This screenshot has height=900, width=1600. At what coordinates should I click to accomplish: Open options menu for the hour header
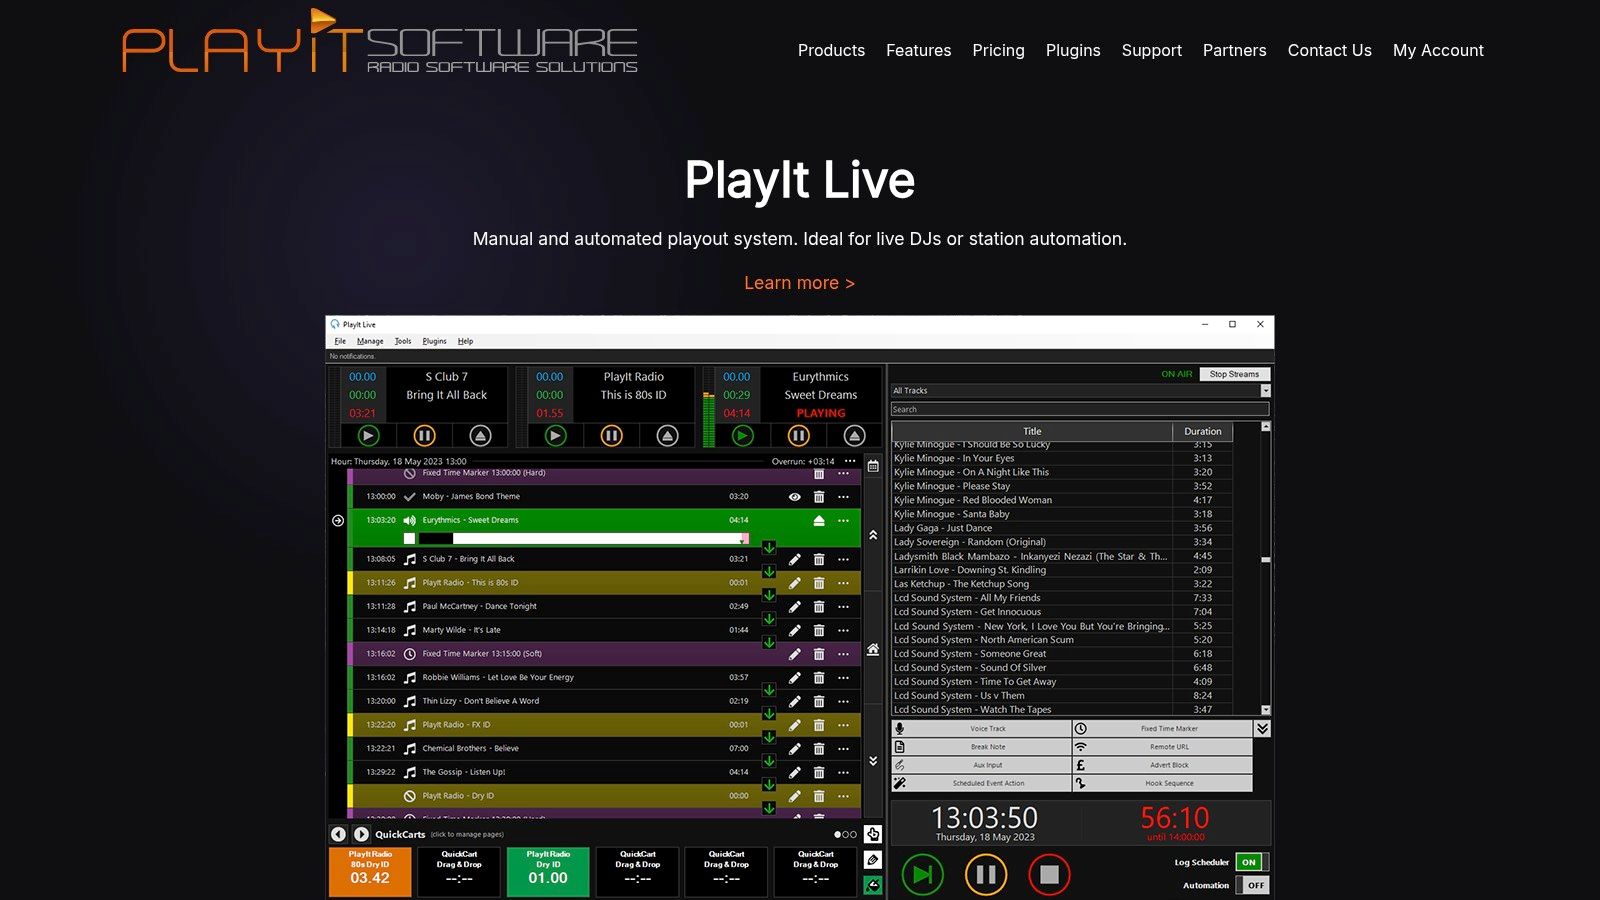click(x=849, y=461)
